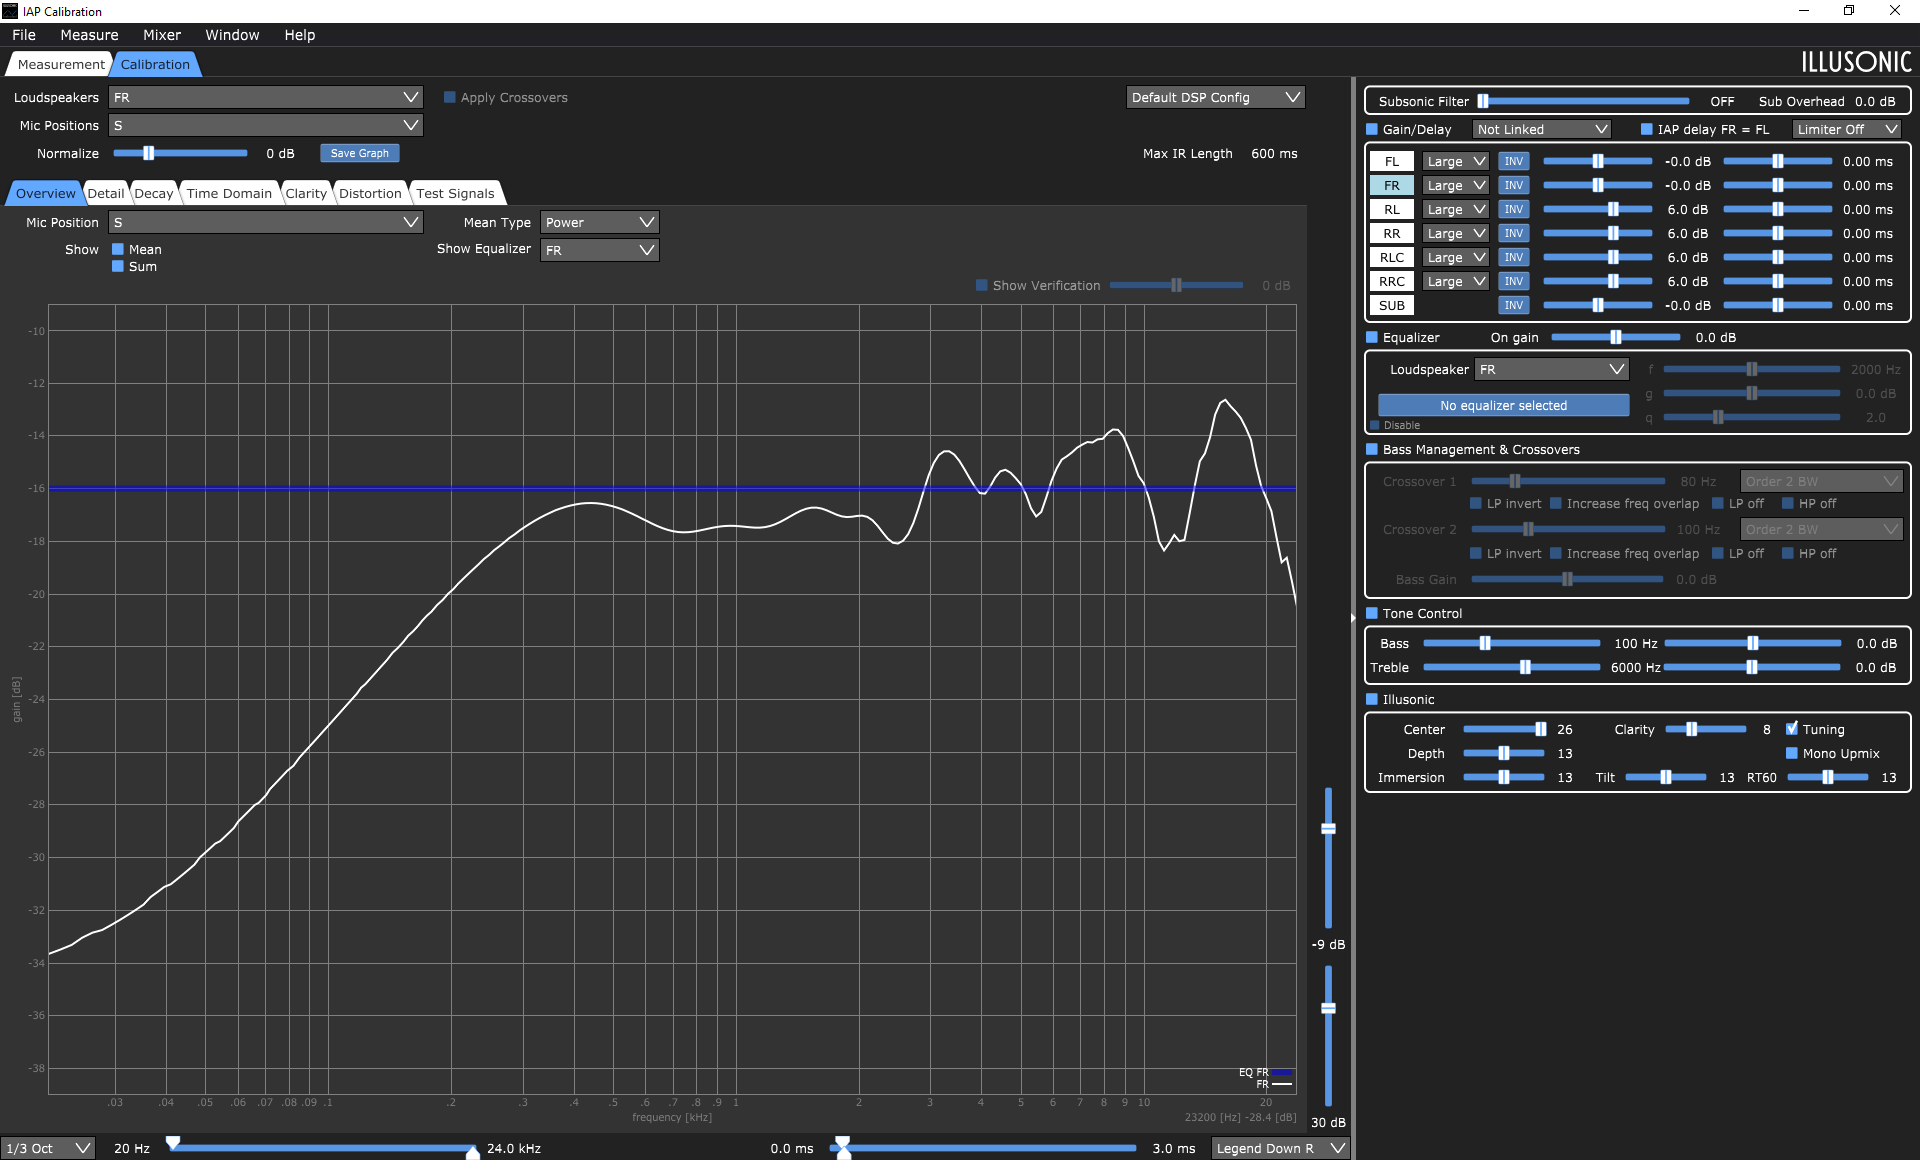Select the SUB channel label
Viewport: 1920px width, 1160px height.
(1391, 305)
